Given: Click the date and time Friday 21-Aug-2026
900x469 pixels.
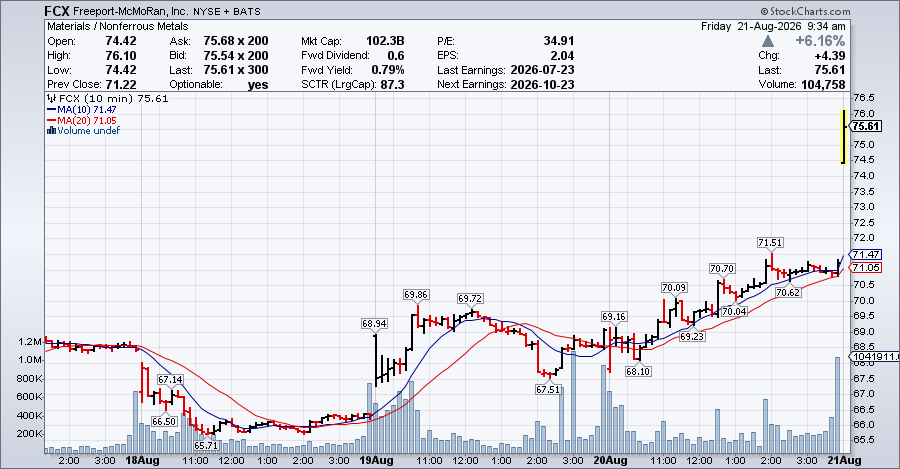Looking at the screenshot, I should pyautogui.click(x=773, y=26).
